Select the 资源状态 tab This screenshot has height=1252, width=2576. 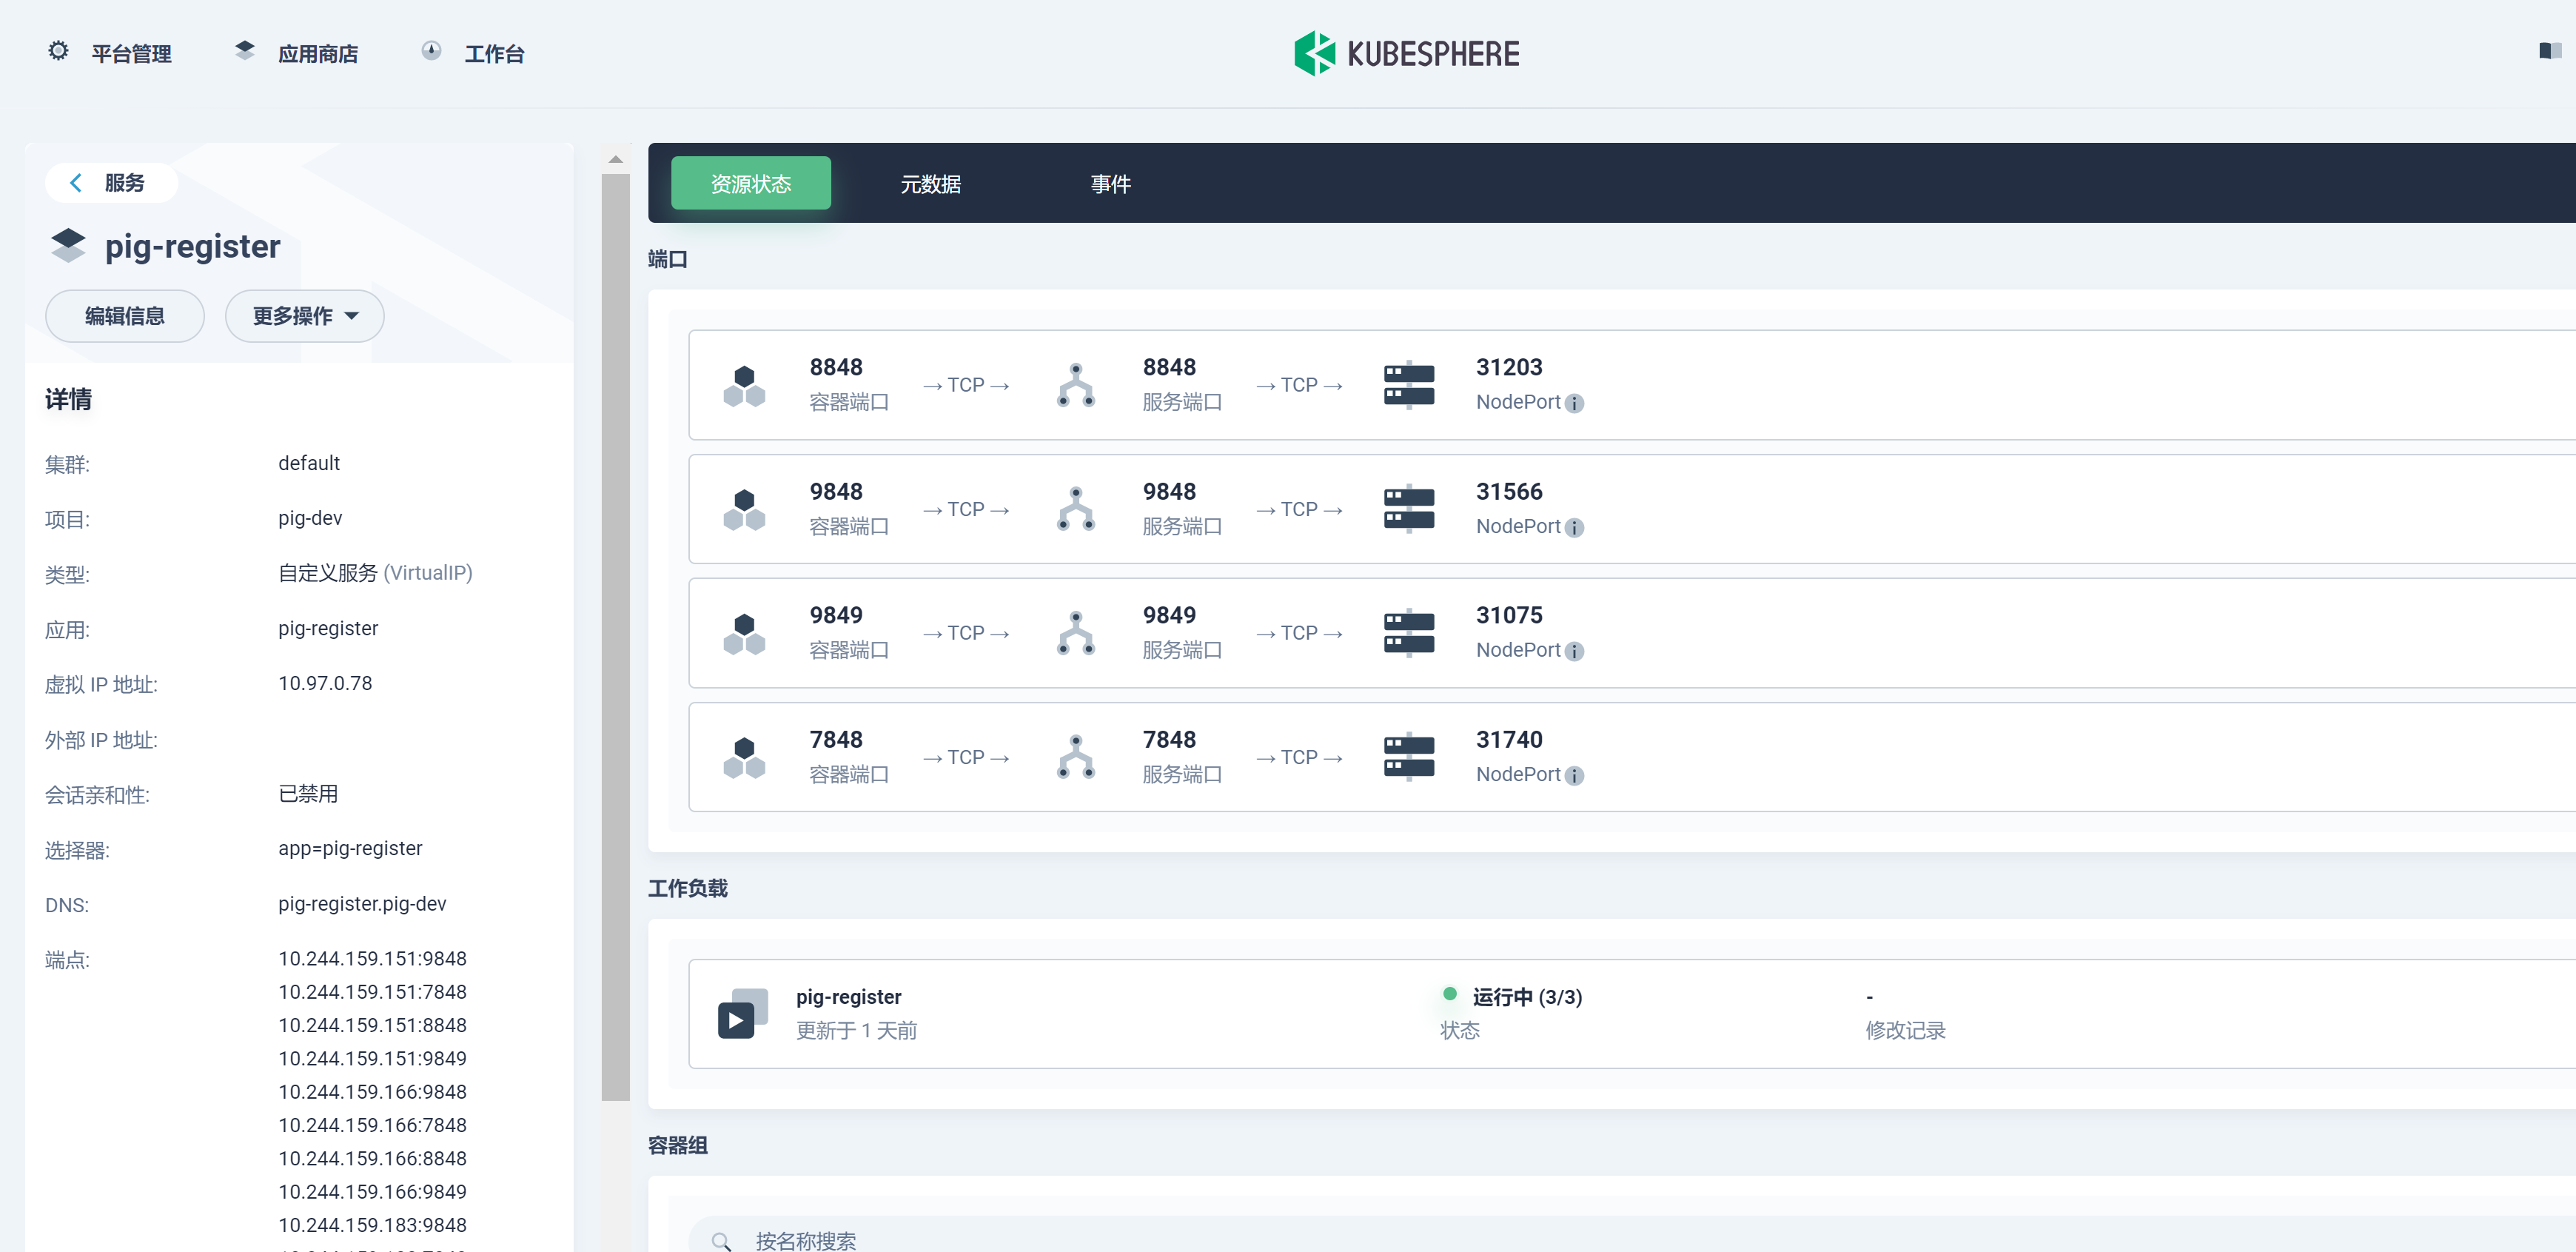tap(750, 184)
